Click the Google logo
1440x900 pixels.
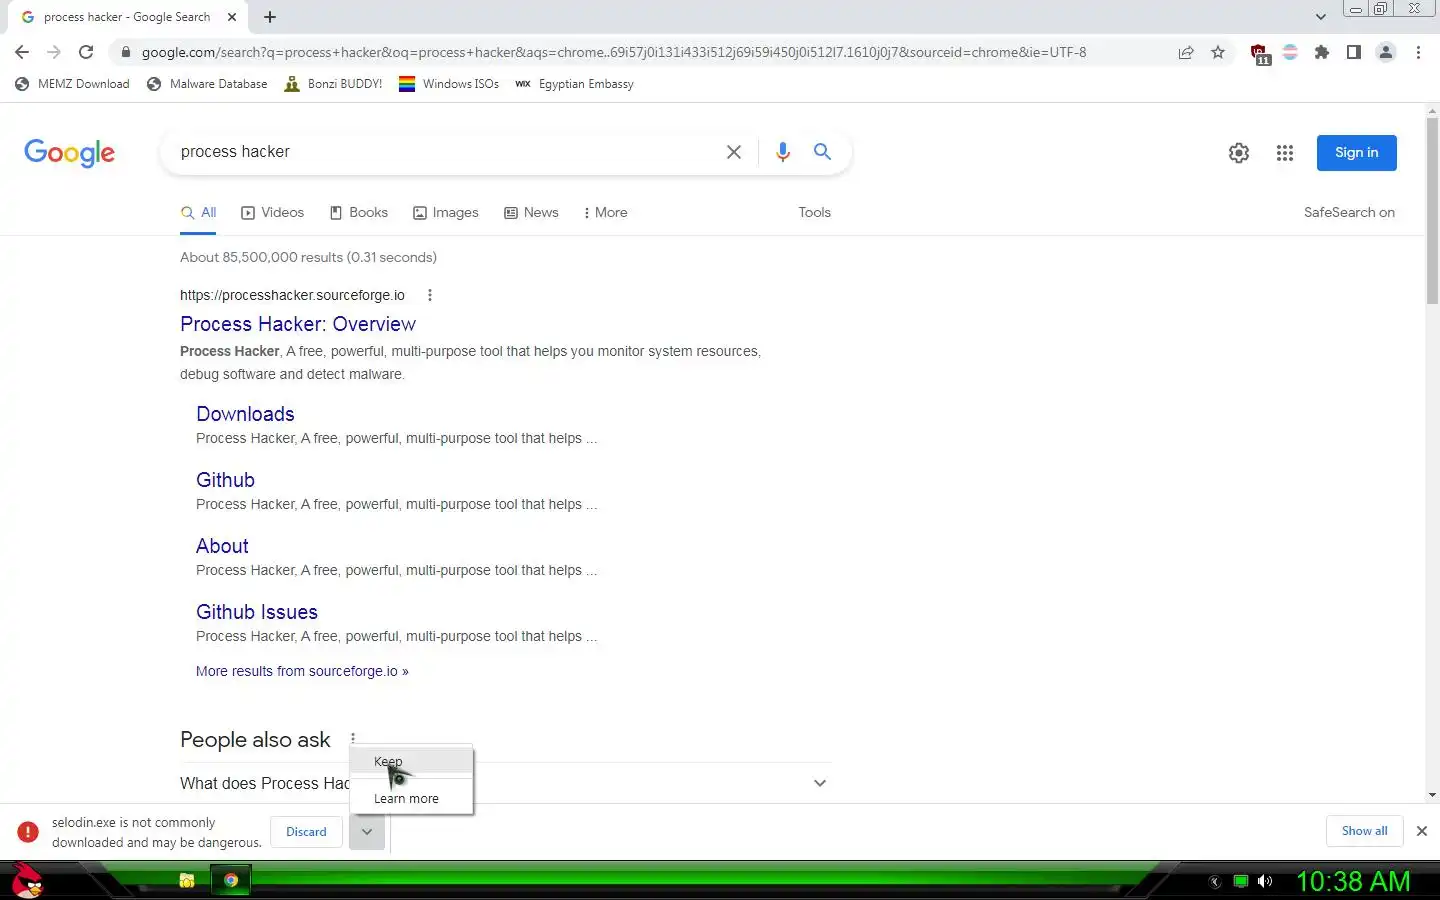click(x=69, y=152)
